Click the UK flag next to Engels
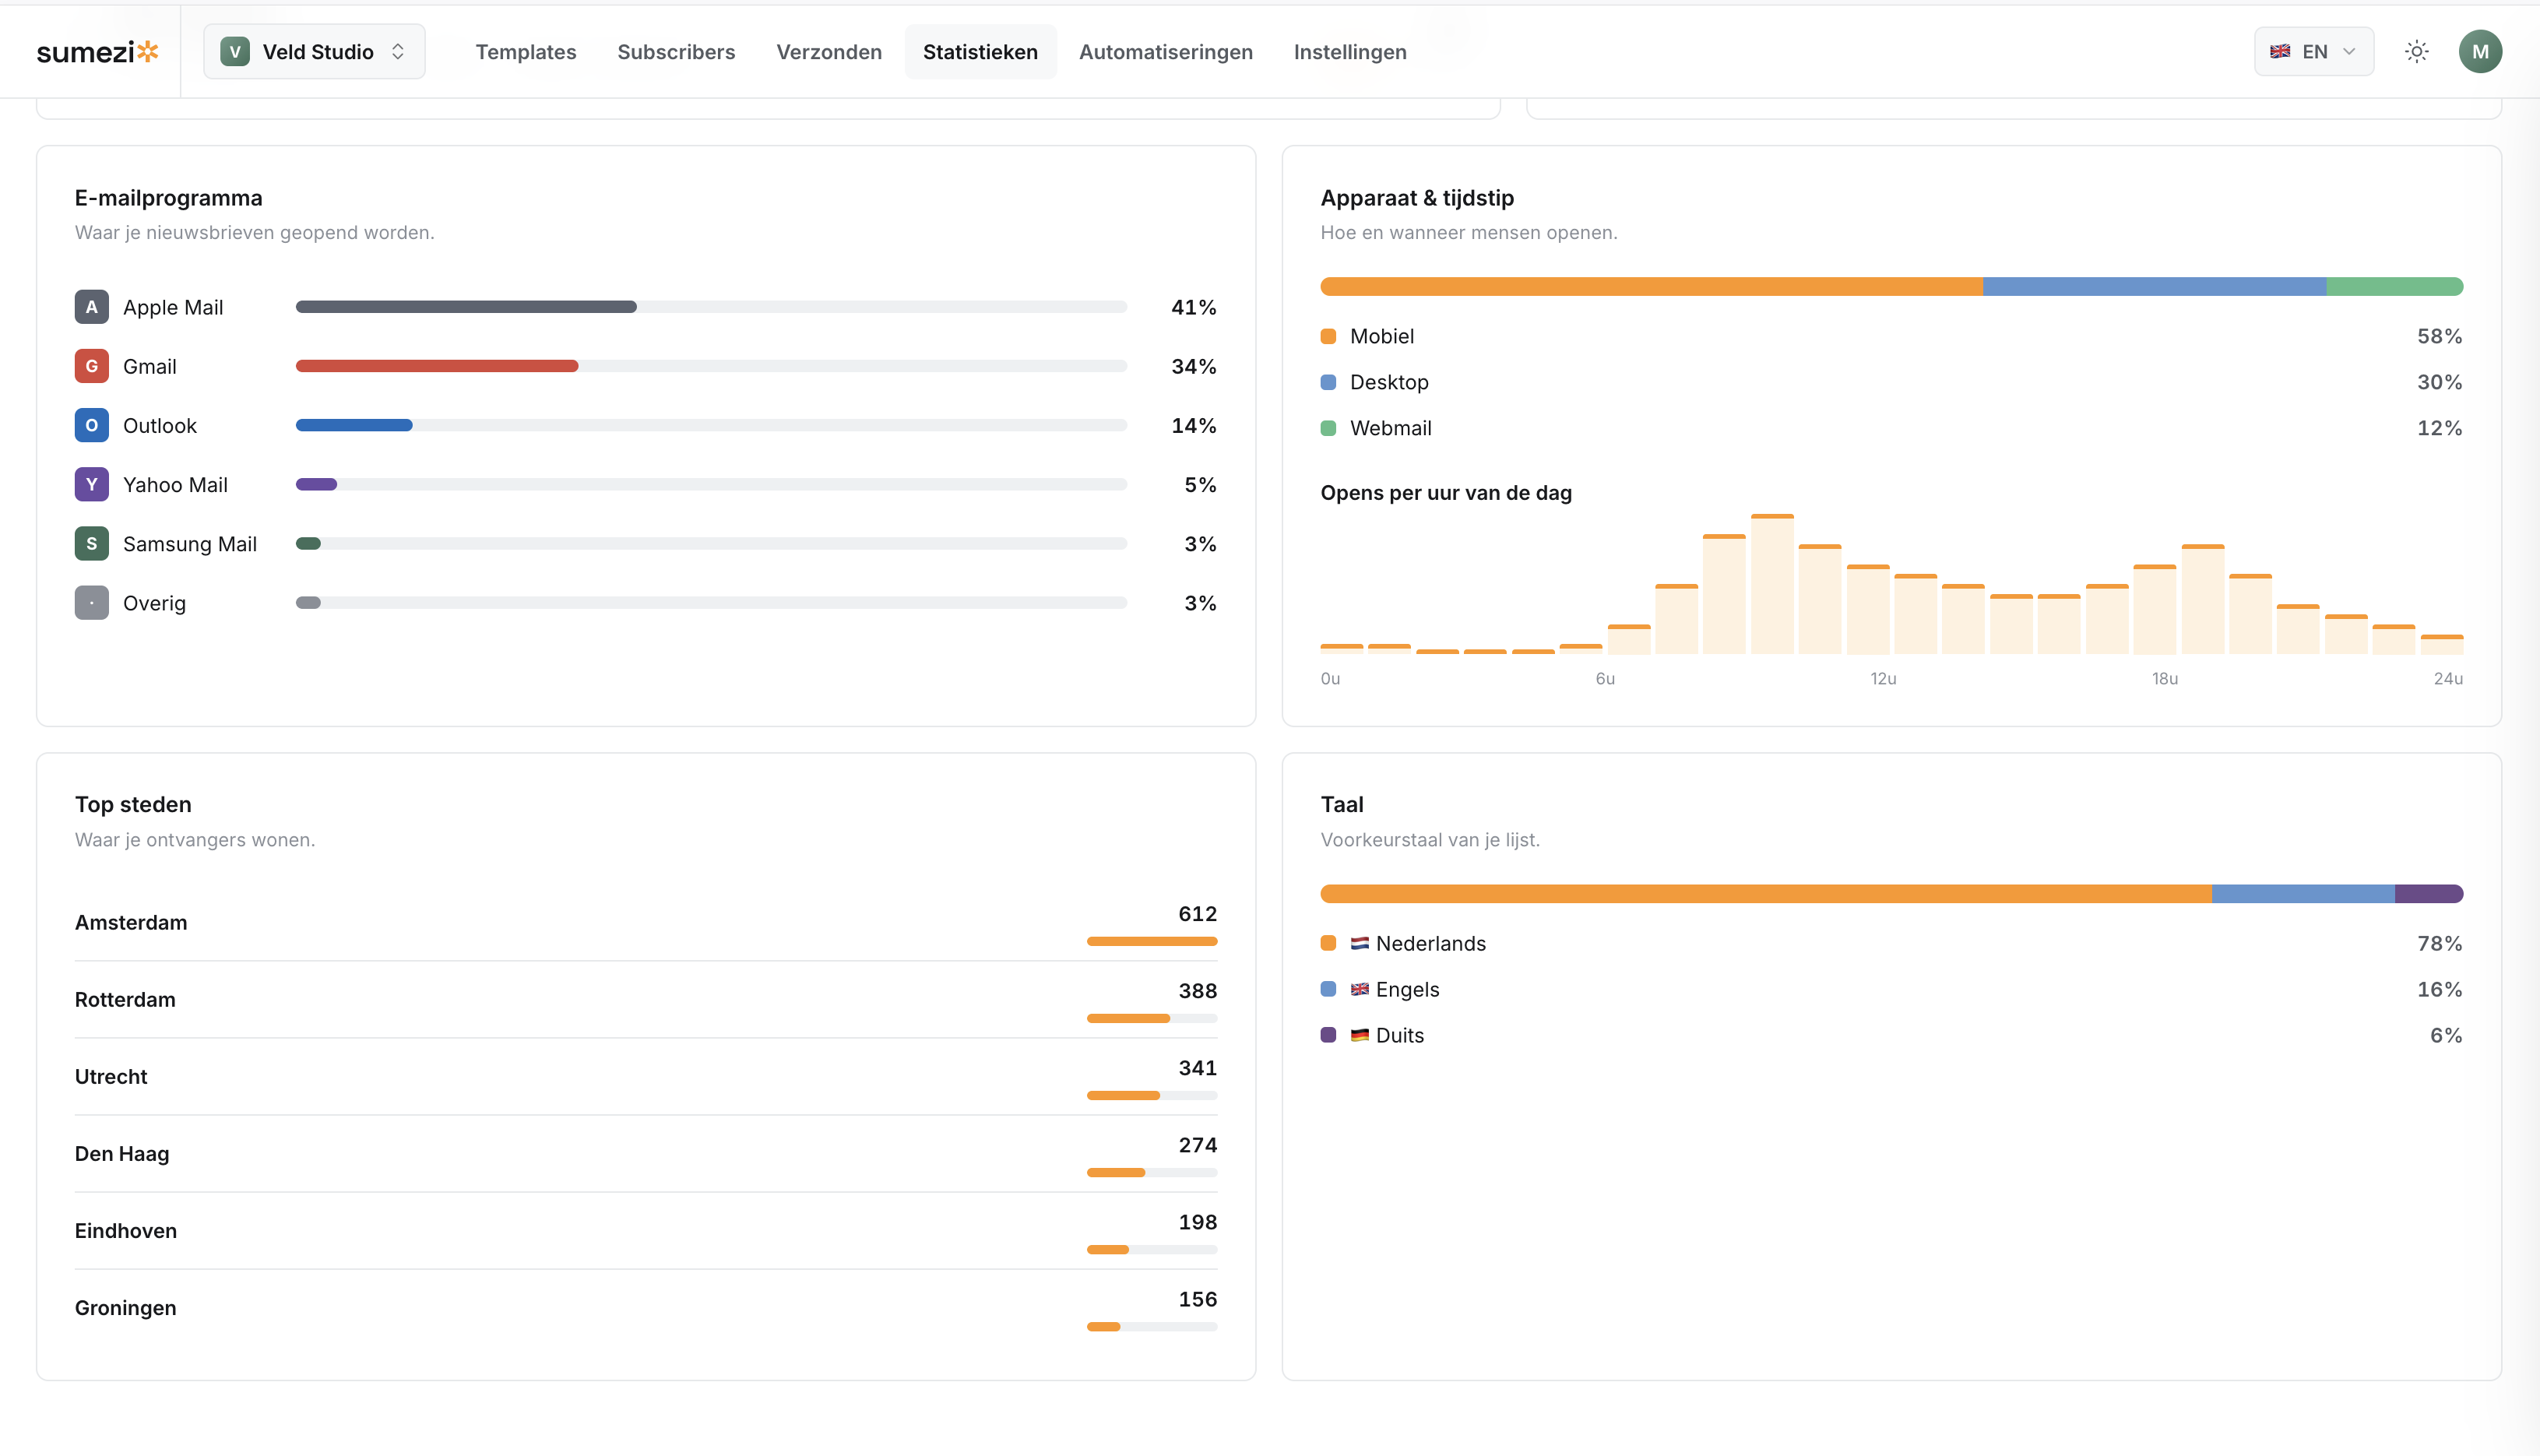2540x1456 pixels. point(1360,989)
